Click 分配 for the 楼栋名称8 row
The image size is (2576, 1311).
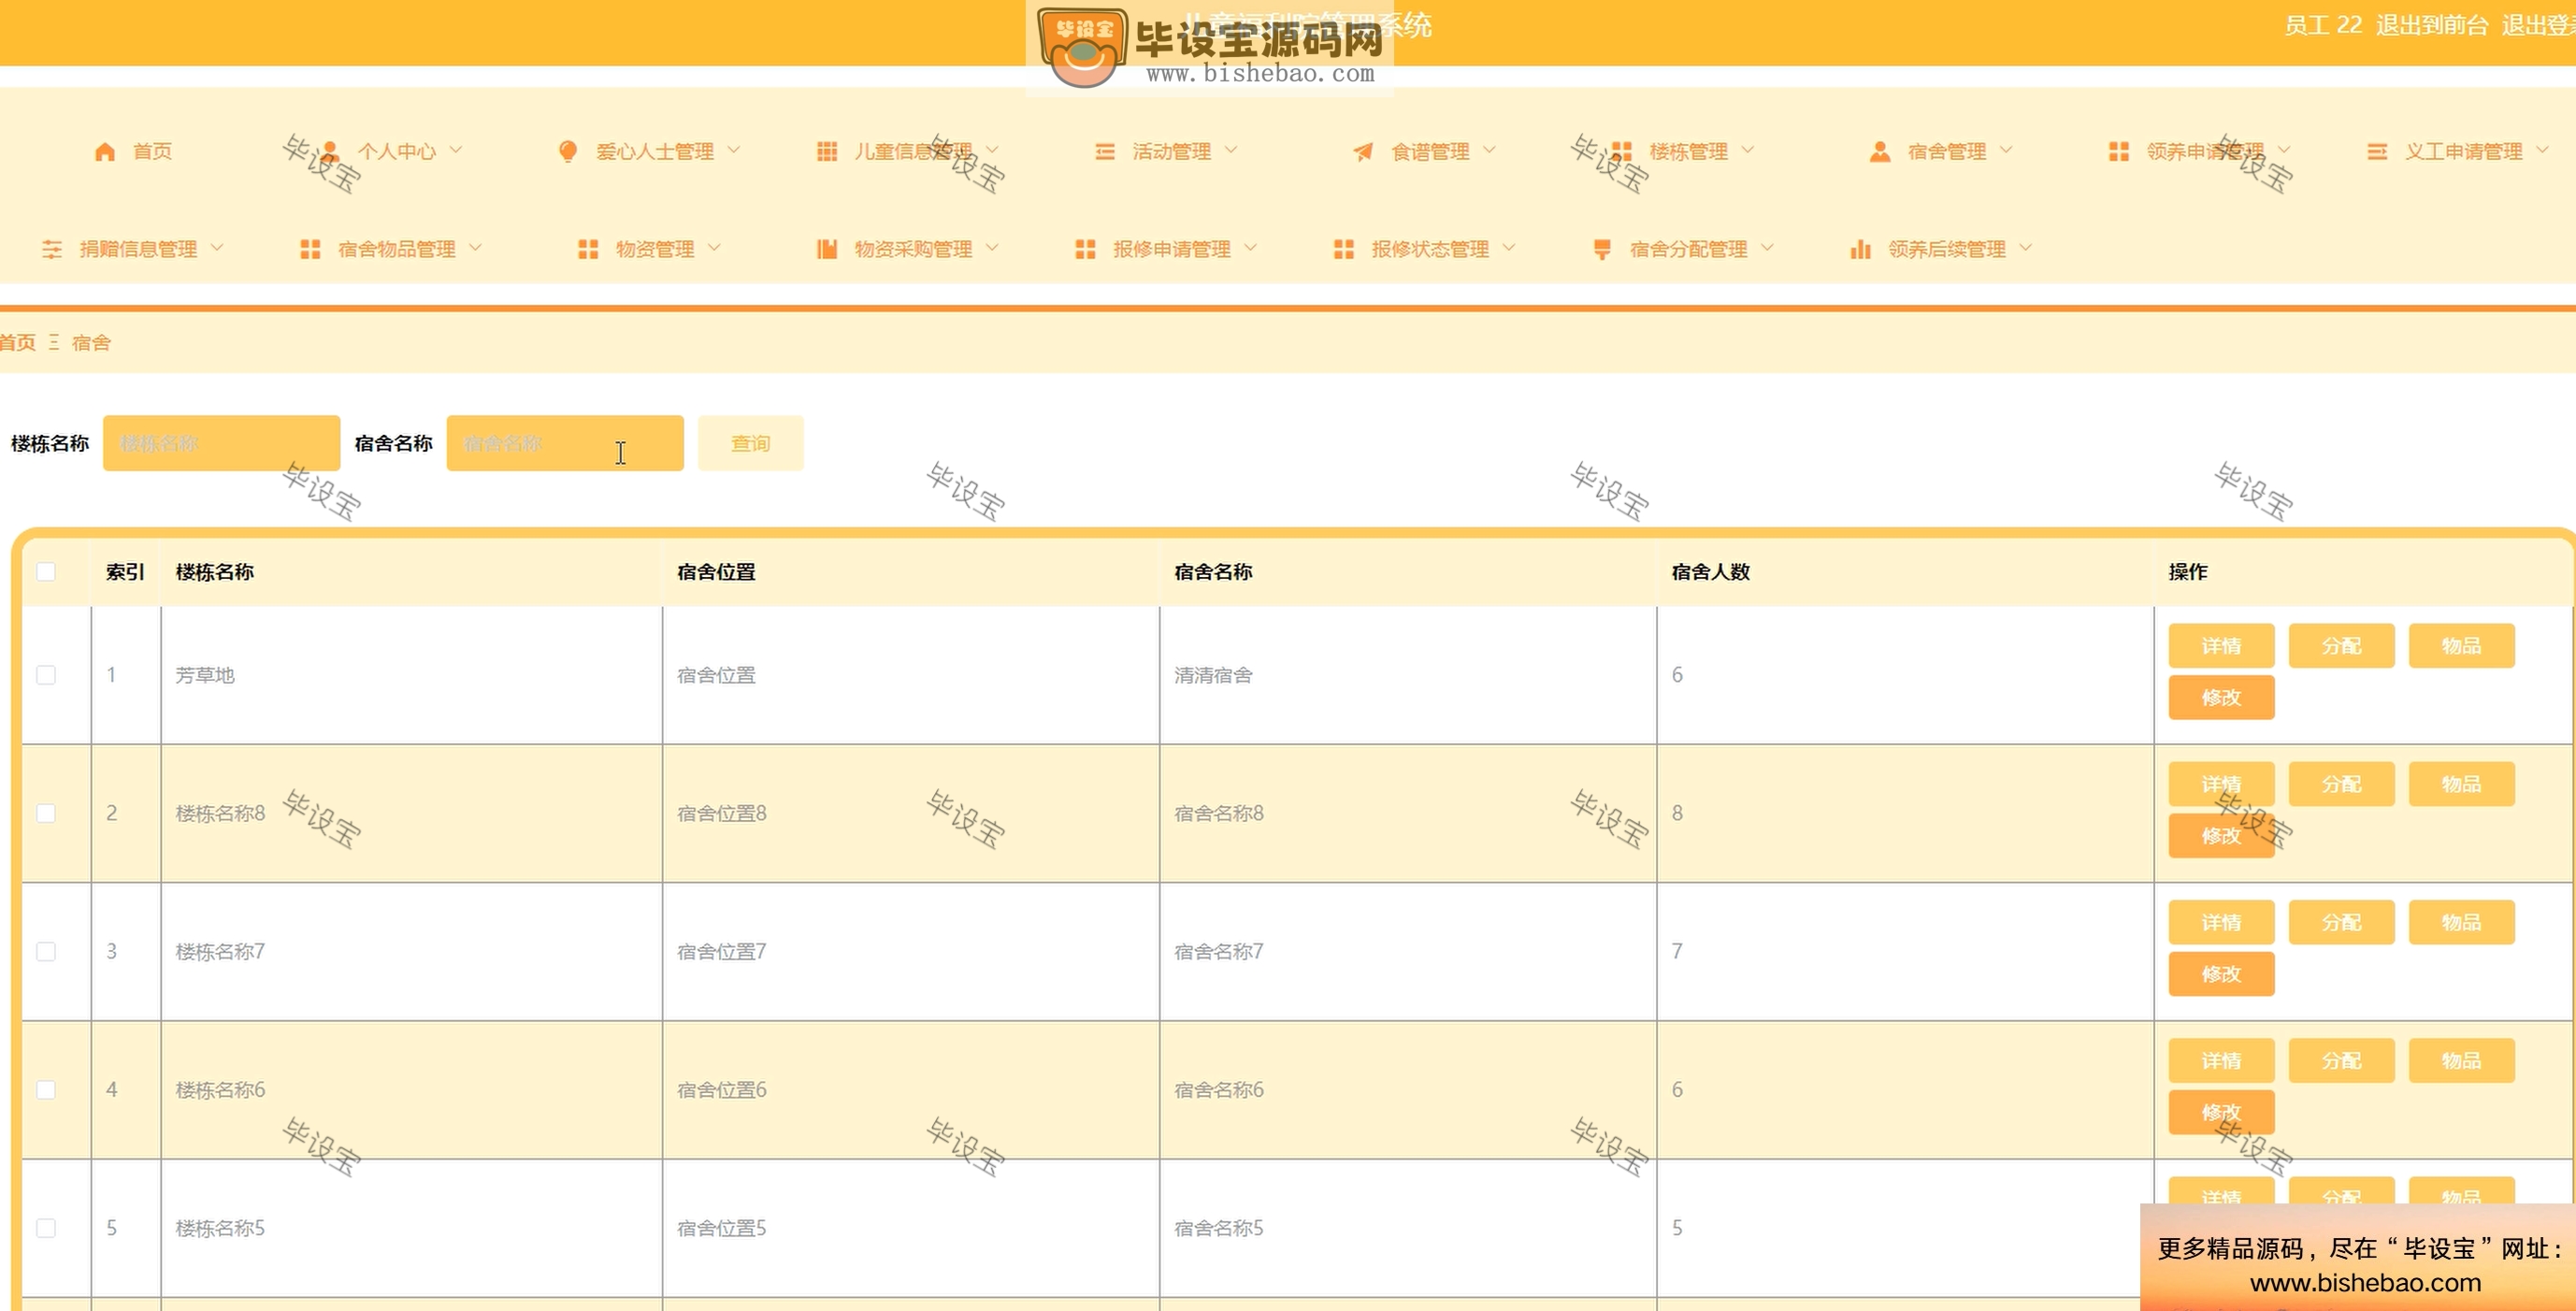coord(2342,784)
